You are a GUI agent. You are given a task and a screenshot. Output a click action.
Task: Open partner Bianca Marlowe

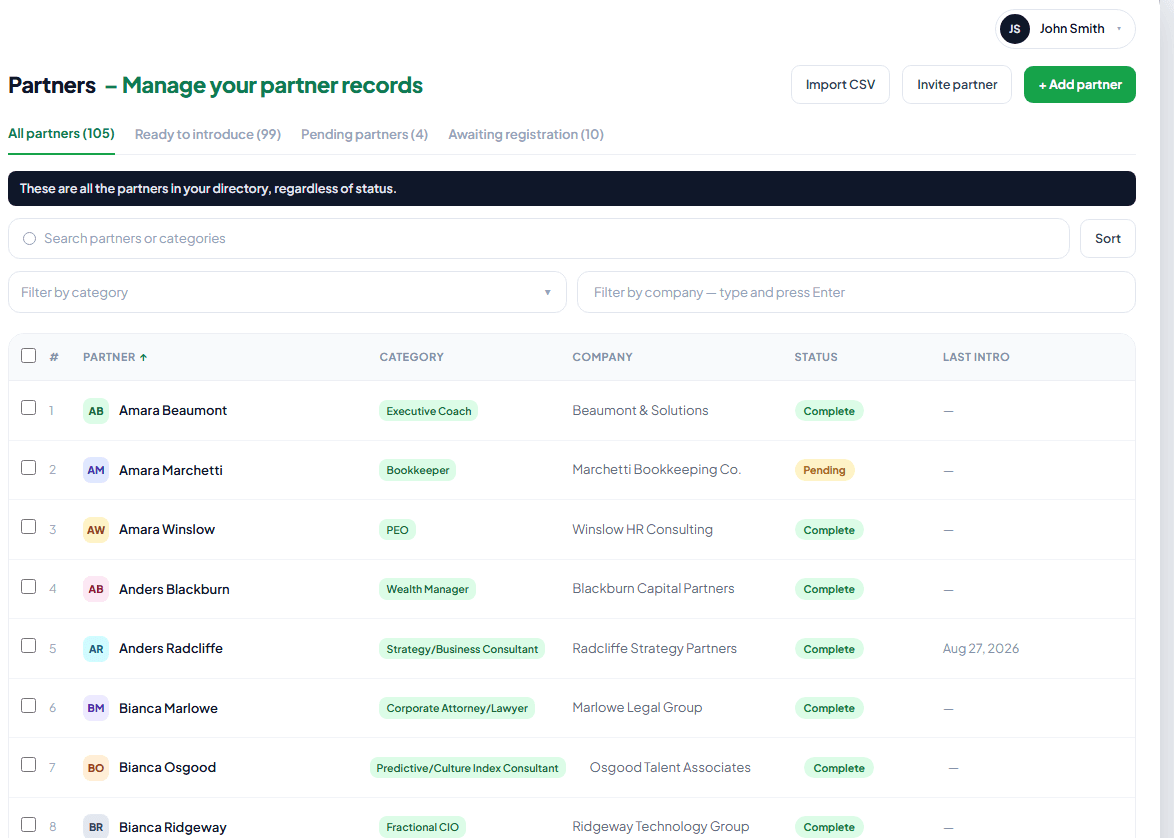pyautogui.click(x=168, y=708)
